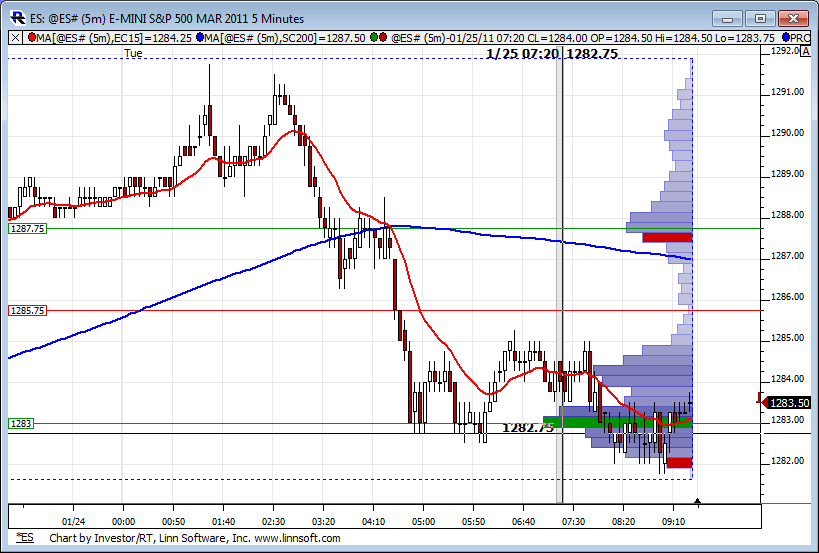Click the 01/24 date label on time axis
819x553 pixels.
click(x=73, y=521)
